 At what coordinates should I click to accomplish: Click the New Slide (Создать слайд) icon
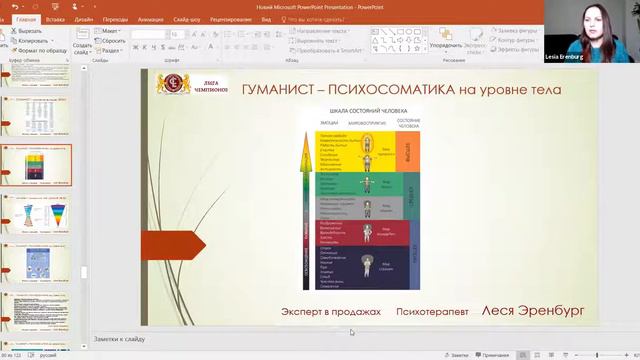pos(82,35)
